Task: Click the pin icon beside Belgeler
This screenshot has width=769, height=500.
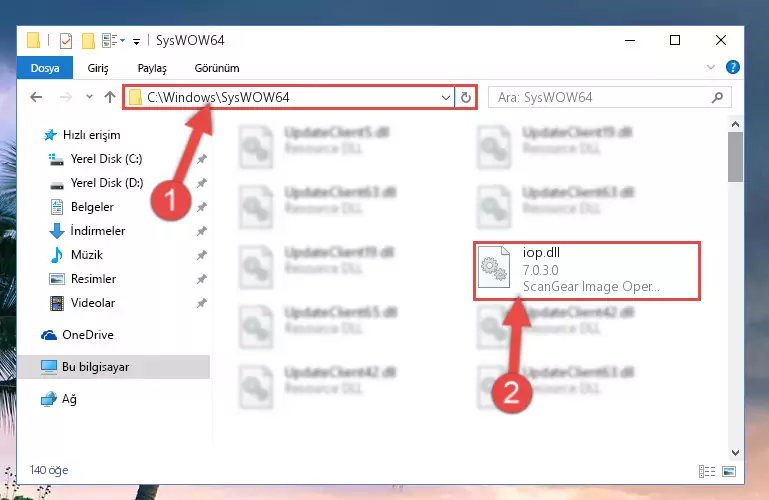Action: click(x=202, y=207)
